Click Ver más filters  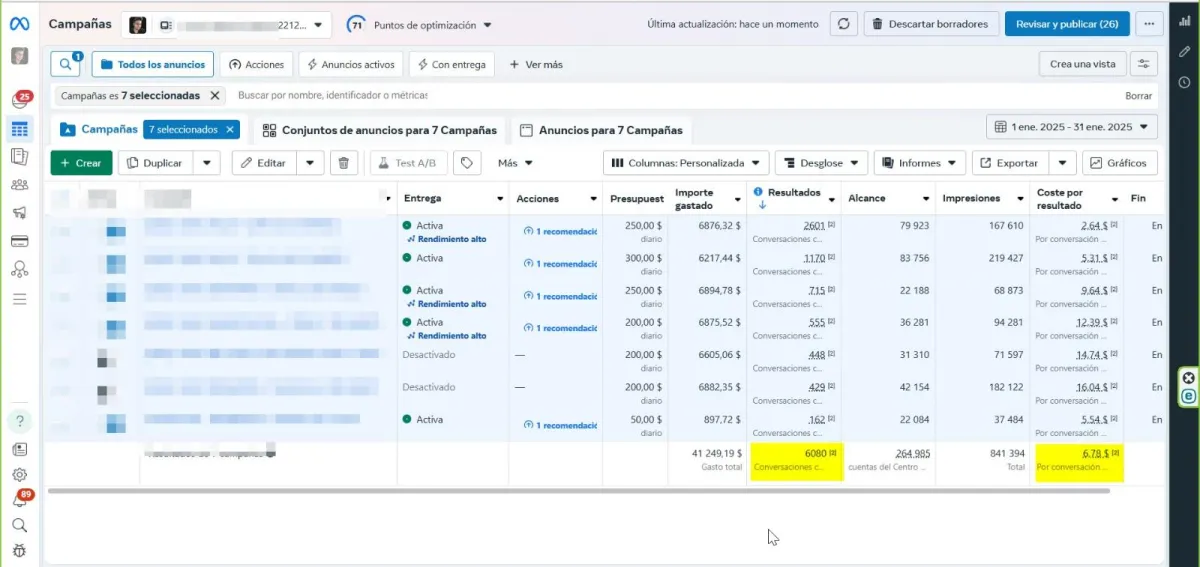click(x=536, y=64)
